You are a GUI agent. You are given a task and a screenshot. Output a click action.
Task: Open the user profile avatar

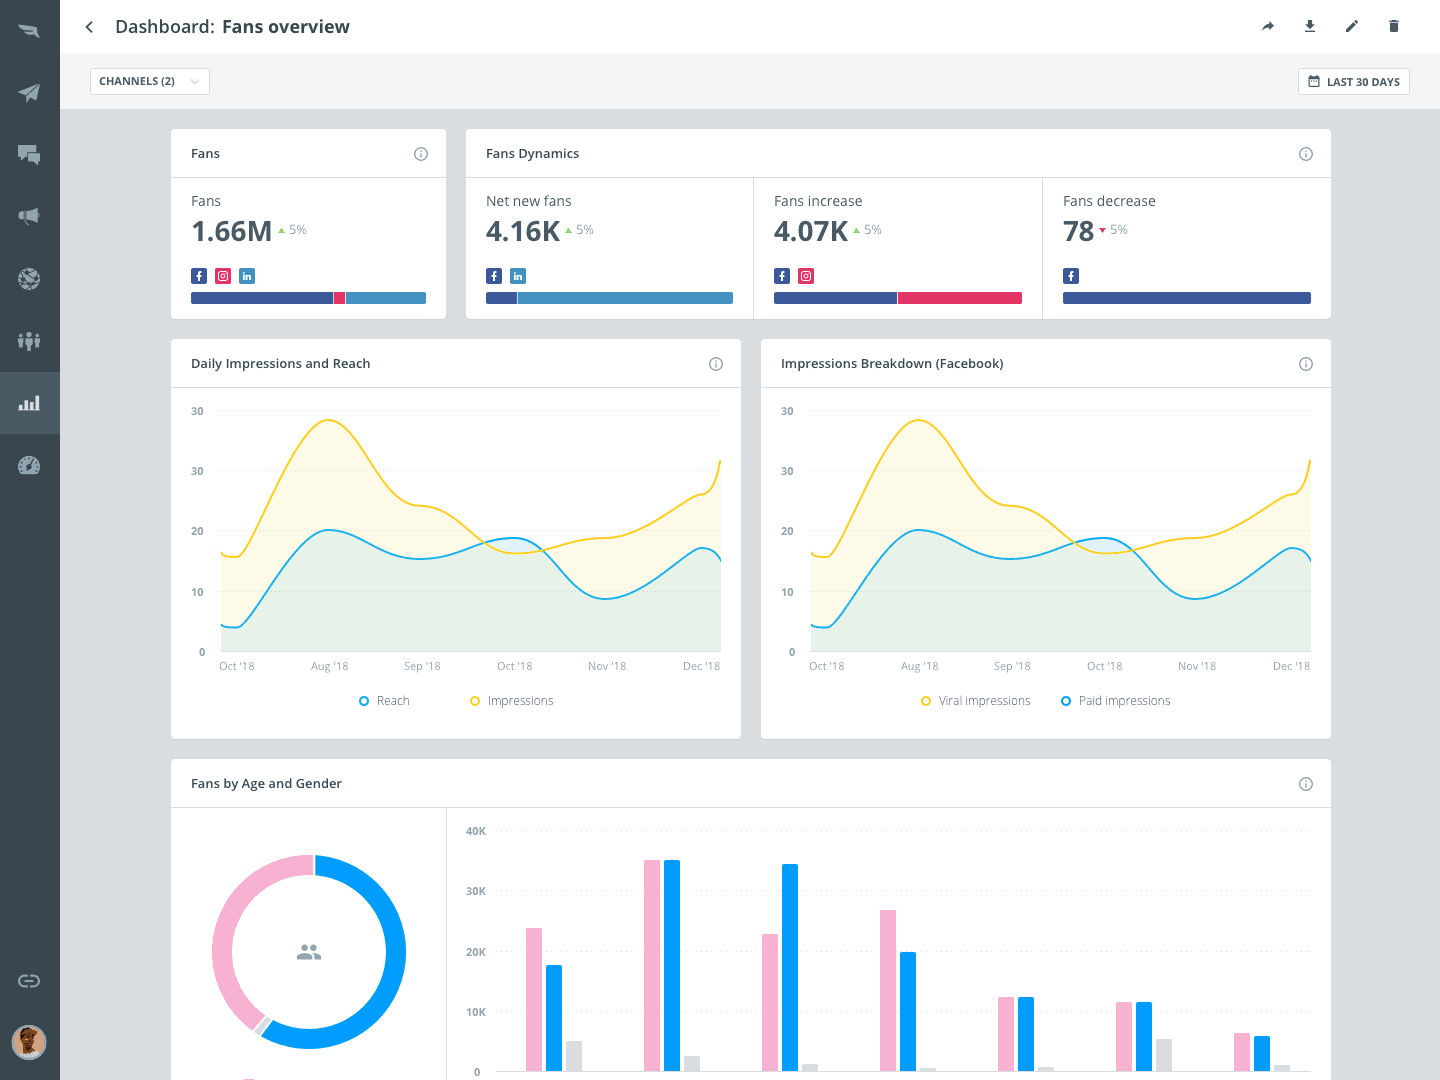tap(29, 1042)
